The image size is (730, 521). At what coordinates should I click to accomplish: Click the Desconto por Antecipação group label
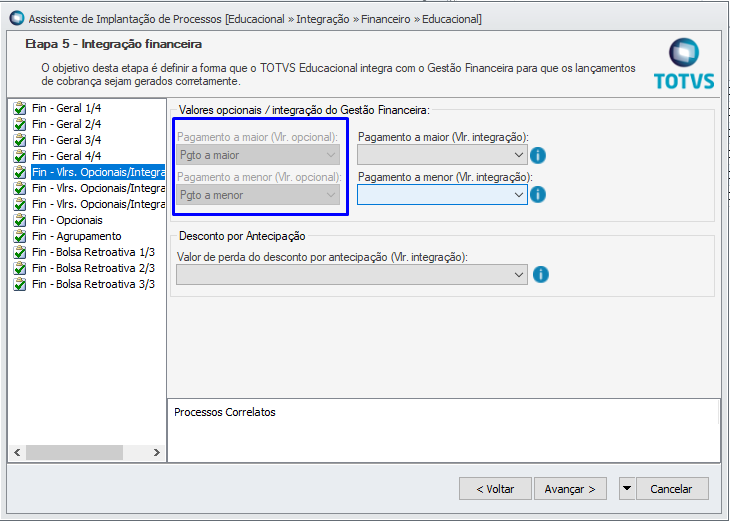tap(242, 236)
